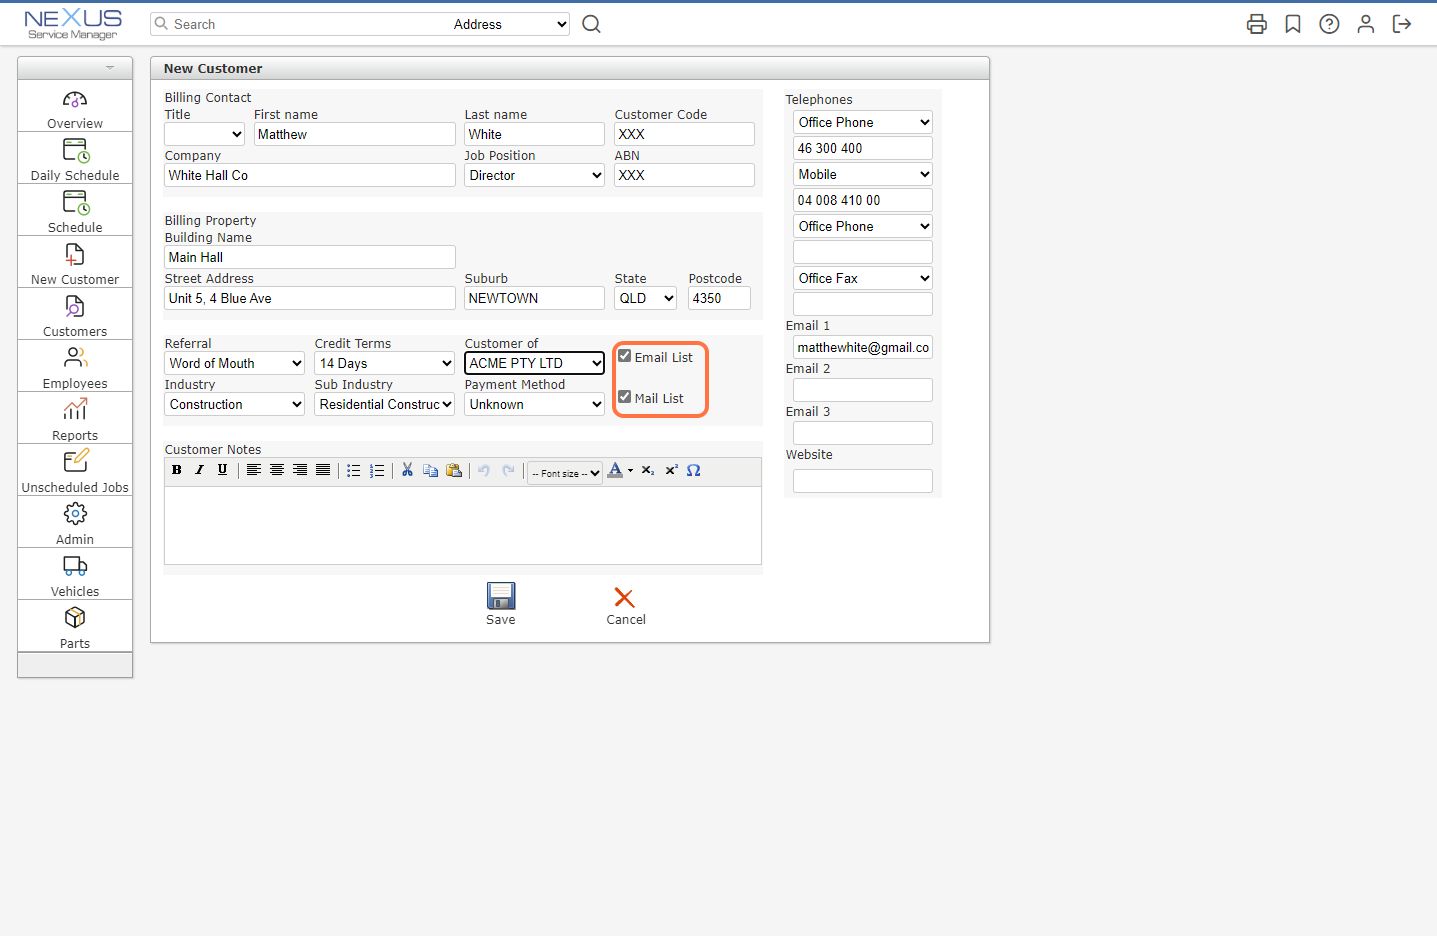
Task: Open the Parts section
Action: tap(75, 626)
